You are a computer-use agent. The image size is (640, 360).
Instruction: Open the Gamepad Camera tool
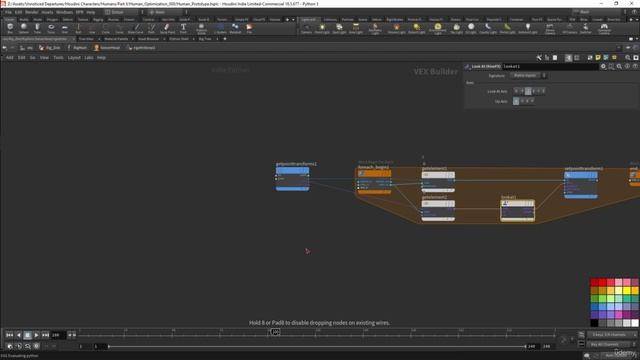click(604, 28)
